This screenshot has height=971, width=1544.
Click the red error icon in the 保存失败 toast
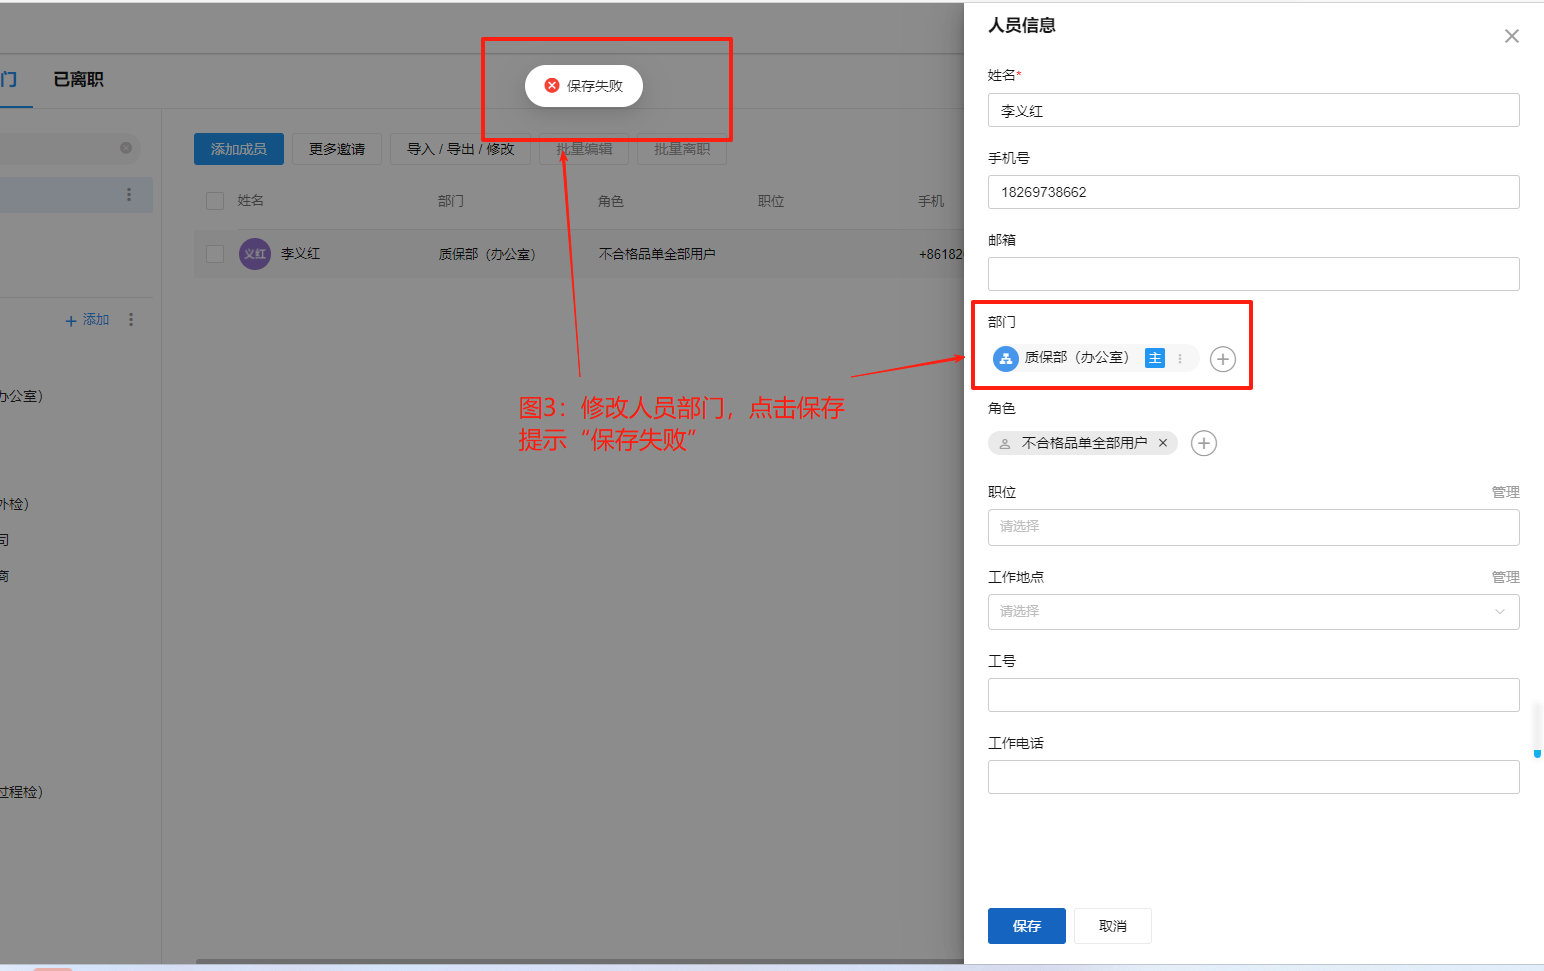click(552, 86)
